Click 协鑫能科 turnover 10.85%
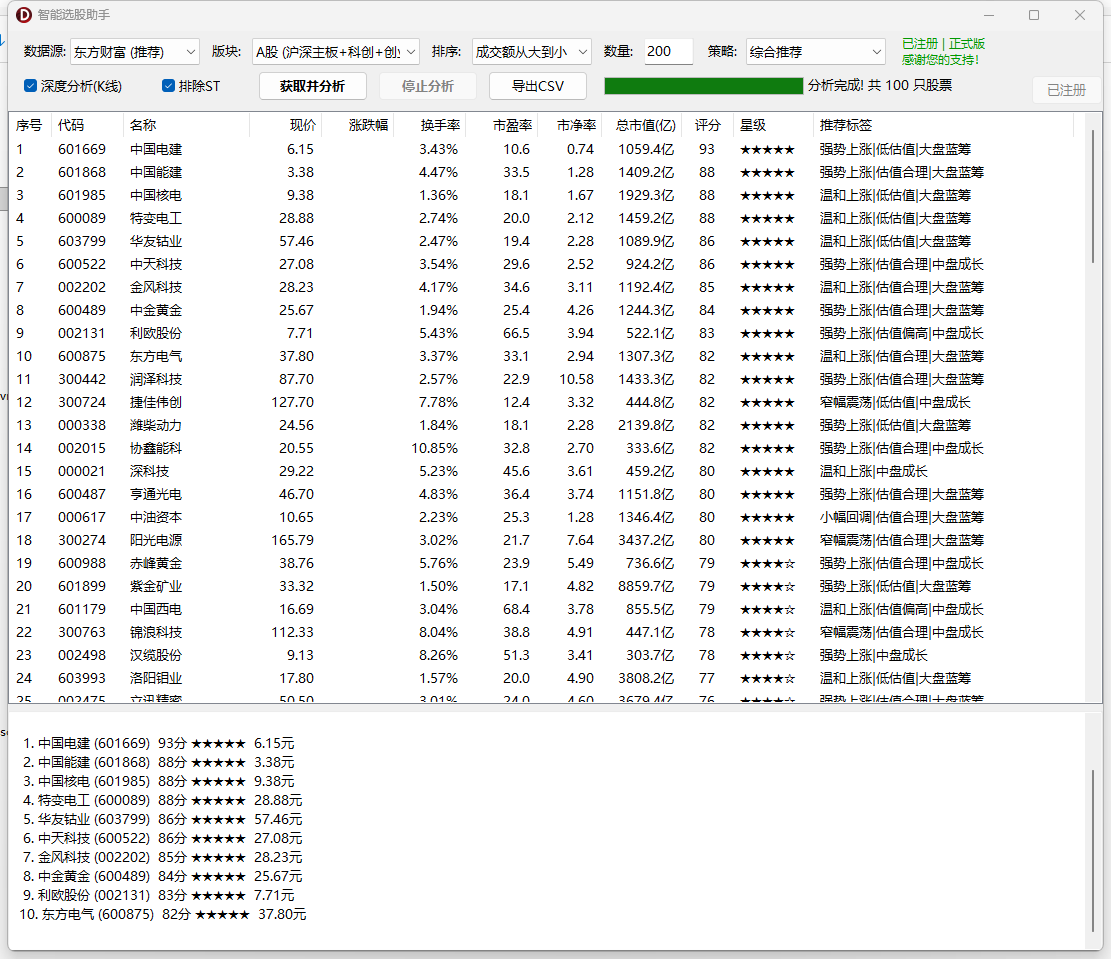1111x959 pixels. (434, 449)
